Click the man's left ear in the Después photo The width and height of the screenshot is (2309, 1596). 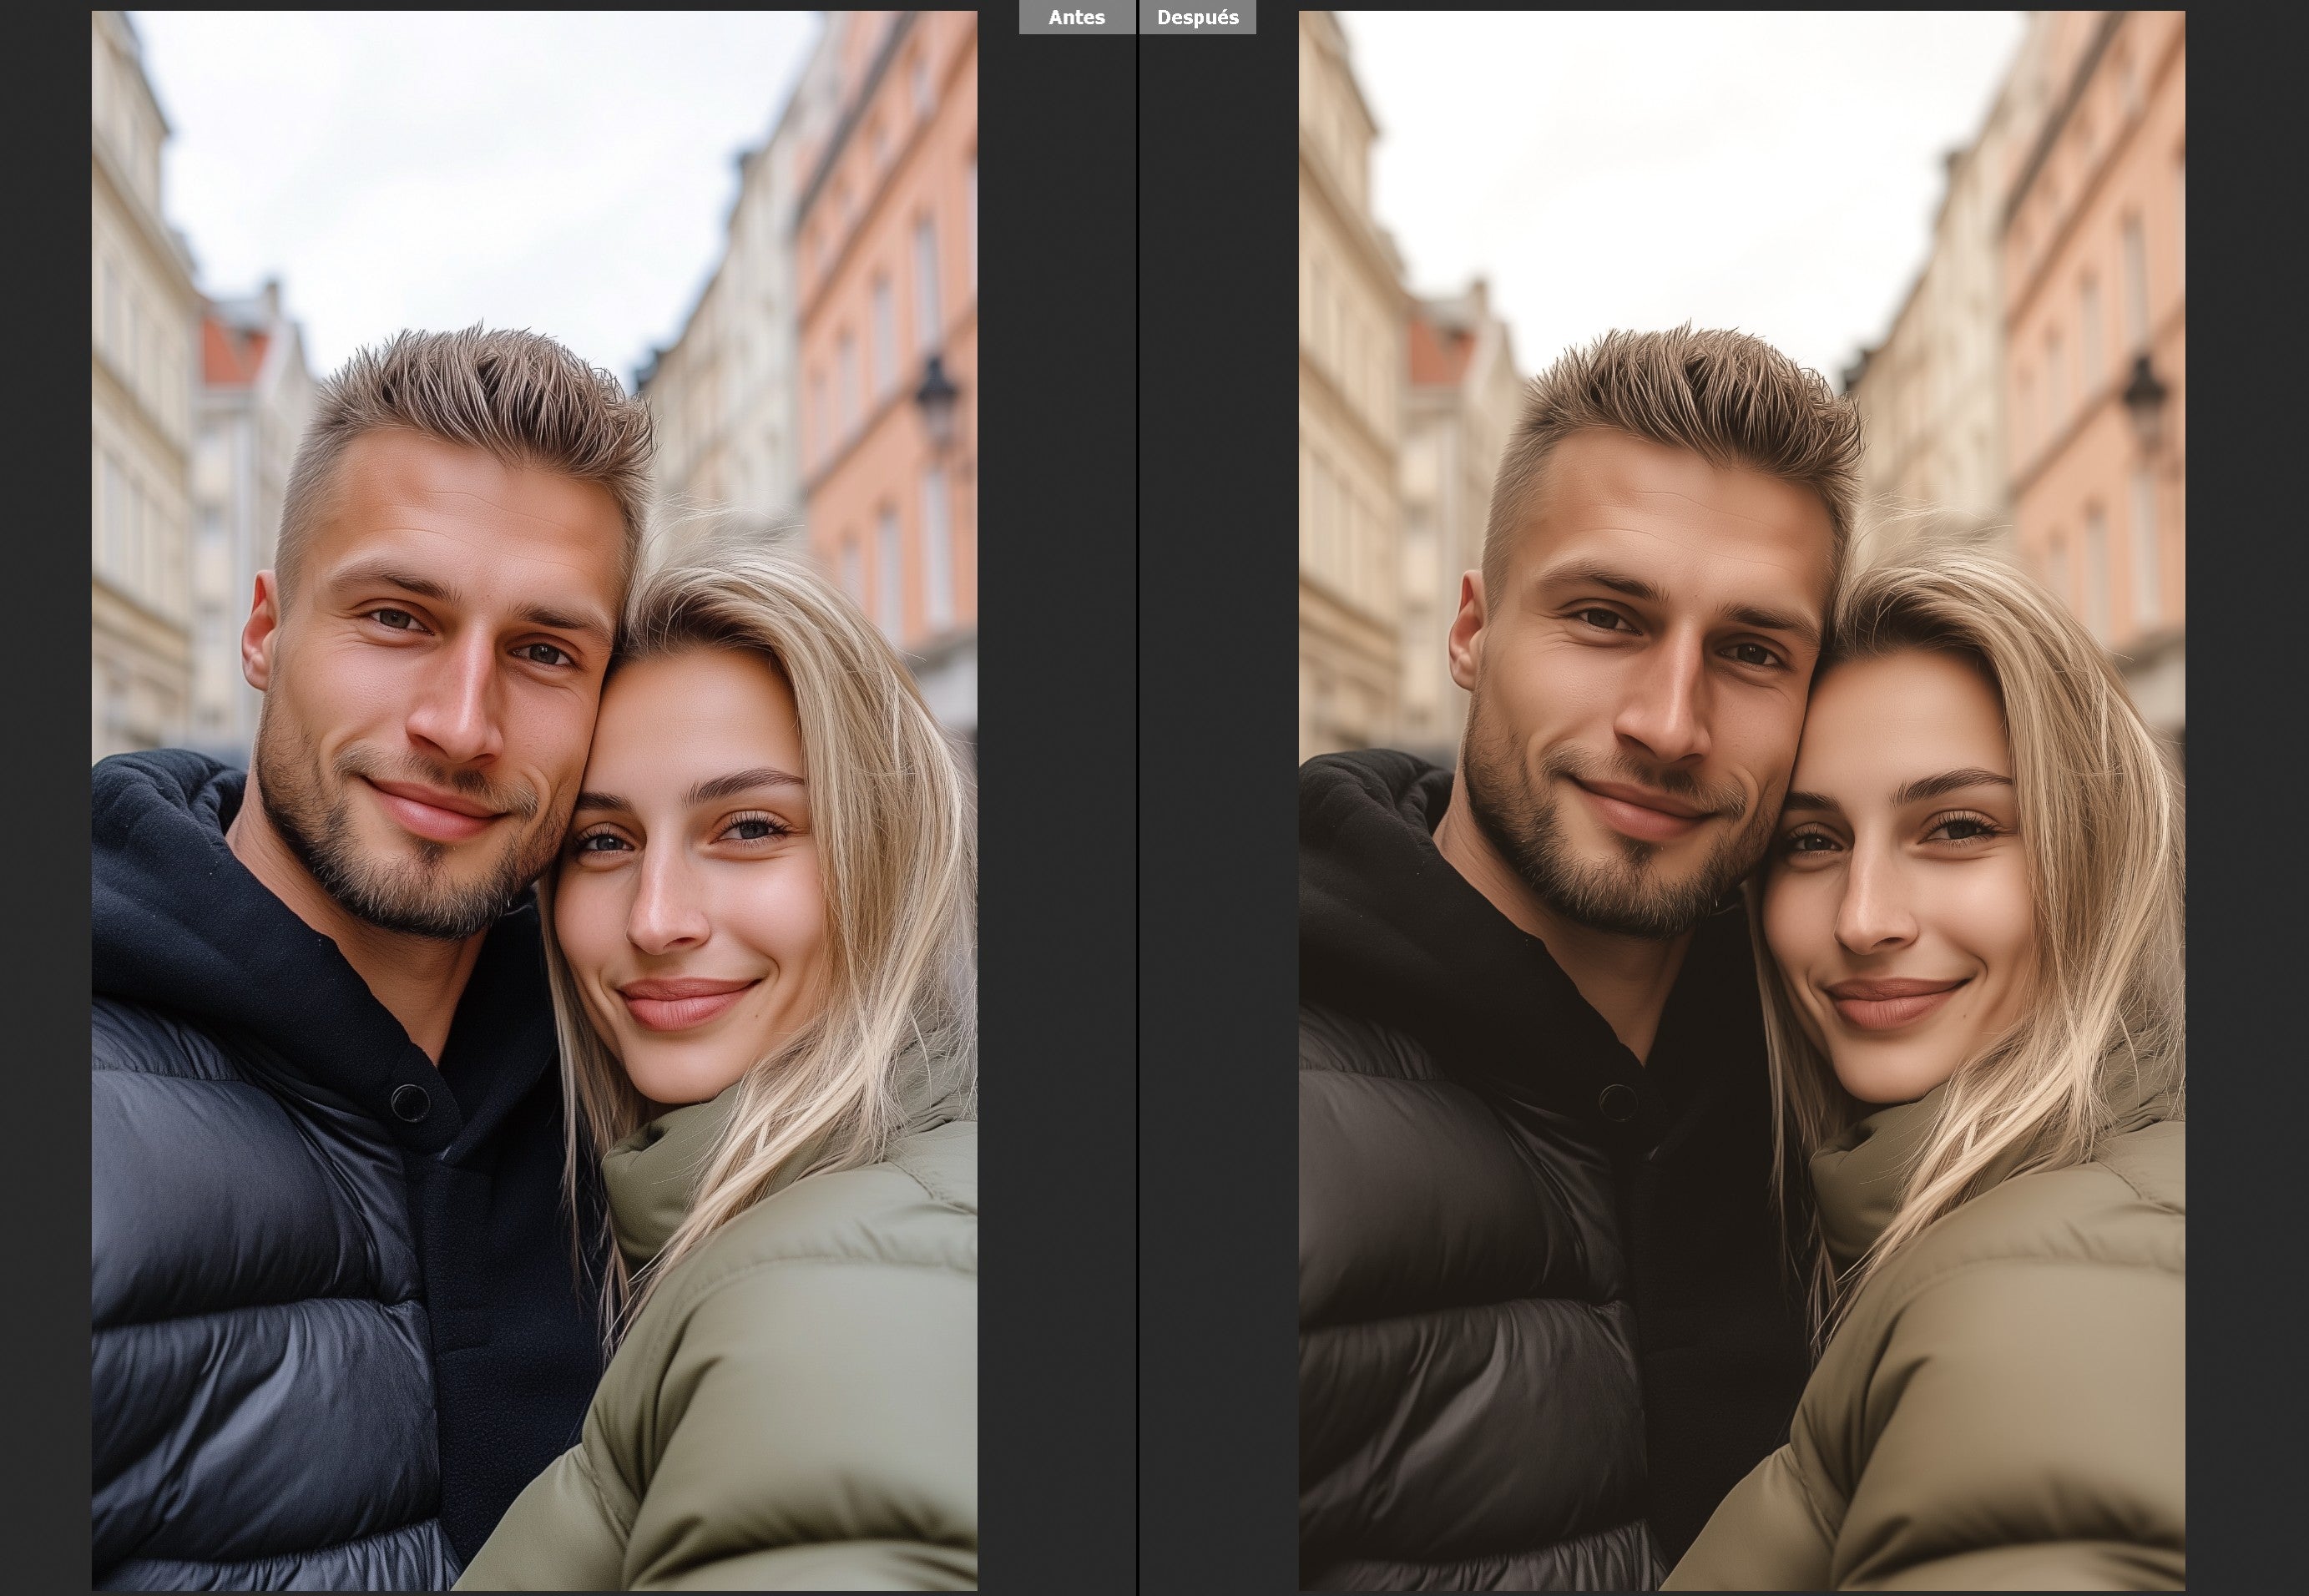click(x=1467, y=630)
